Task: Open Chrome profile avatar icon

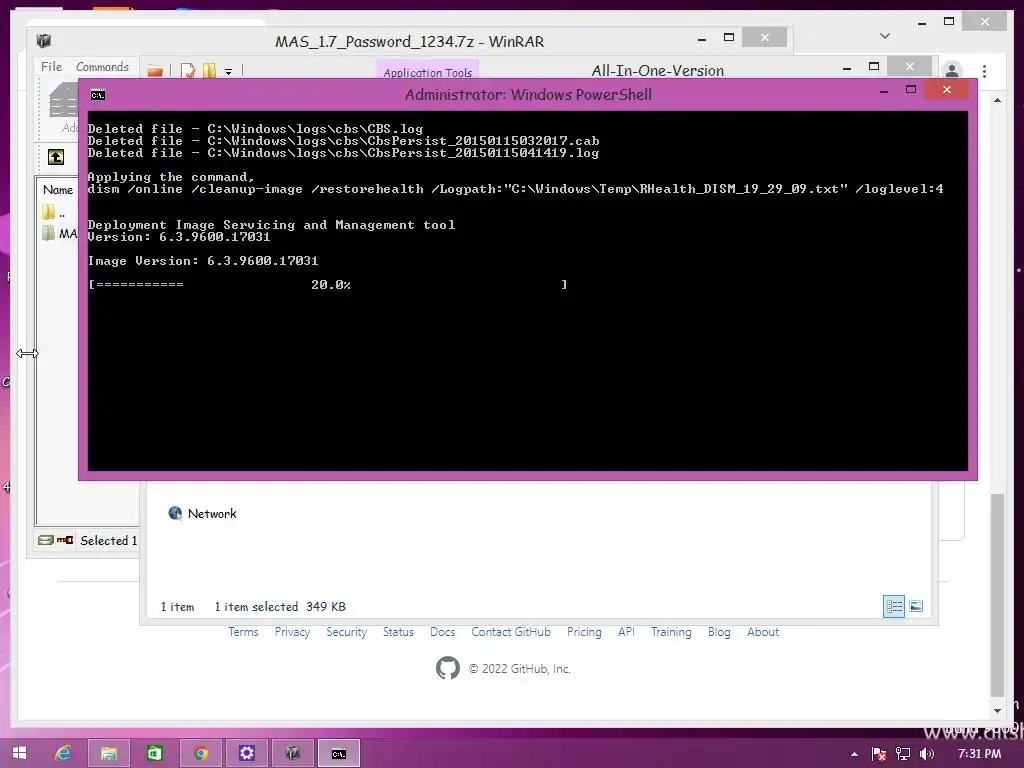Action: [x=952, y=71]
